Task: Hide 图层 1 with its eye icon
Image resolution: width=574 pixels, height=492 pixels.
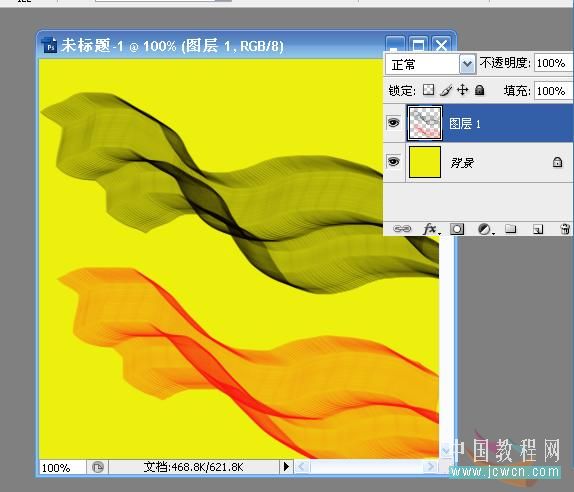Action: click(394, 123)
